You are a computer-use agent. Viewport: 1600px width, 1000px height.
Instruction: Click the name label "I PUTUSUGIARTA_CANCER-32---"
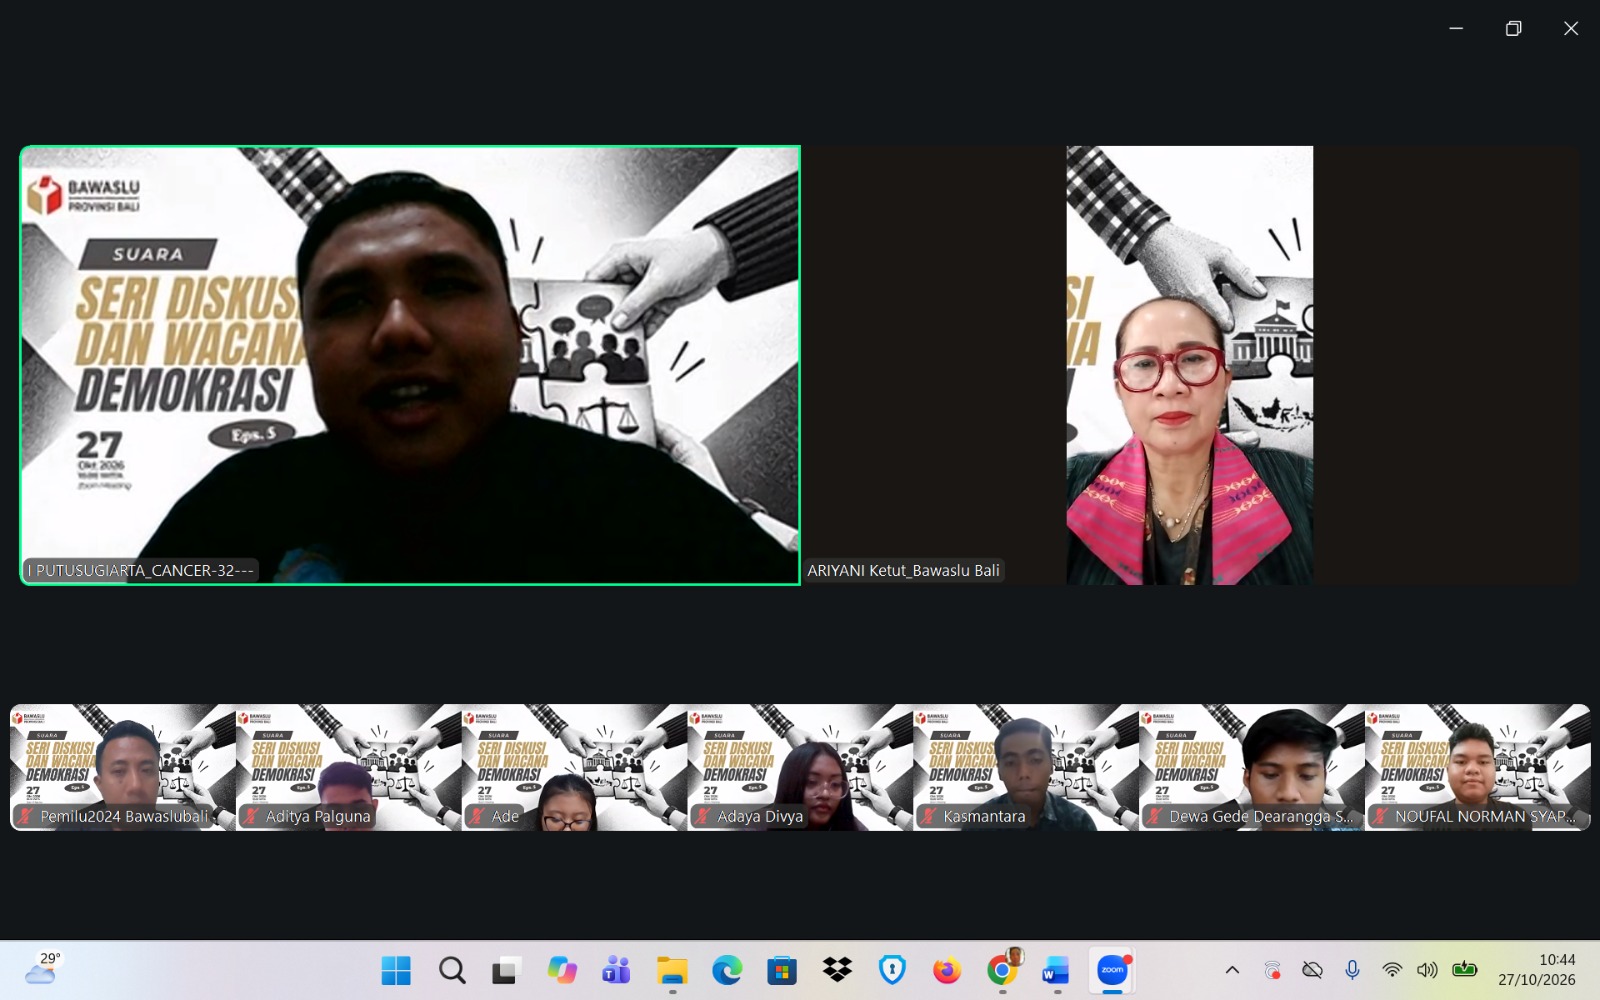(x=141, y=571)
